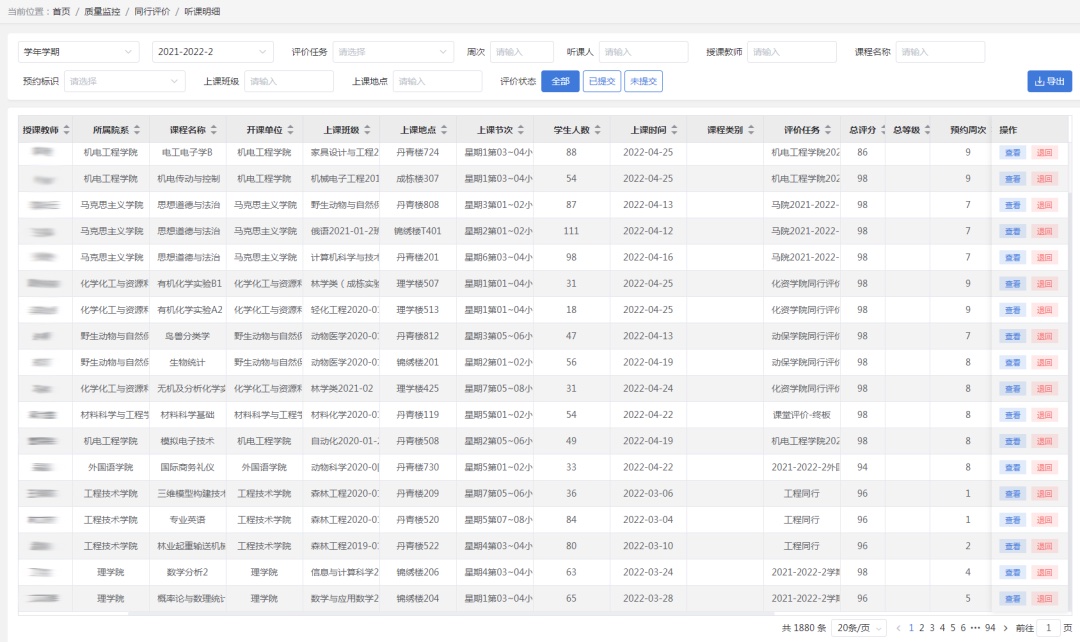Select 未提交 status filter
Viewport: 1080px width, 642px height.
pos(643,82)
